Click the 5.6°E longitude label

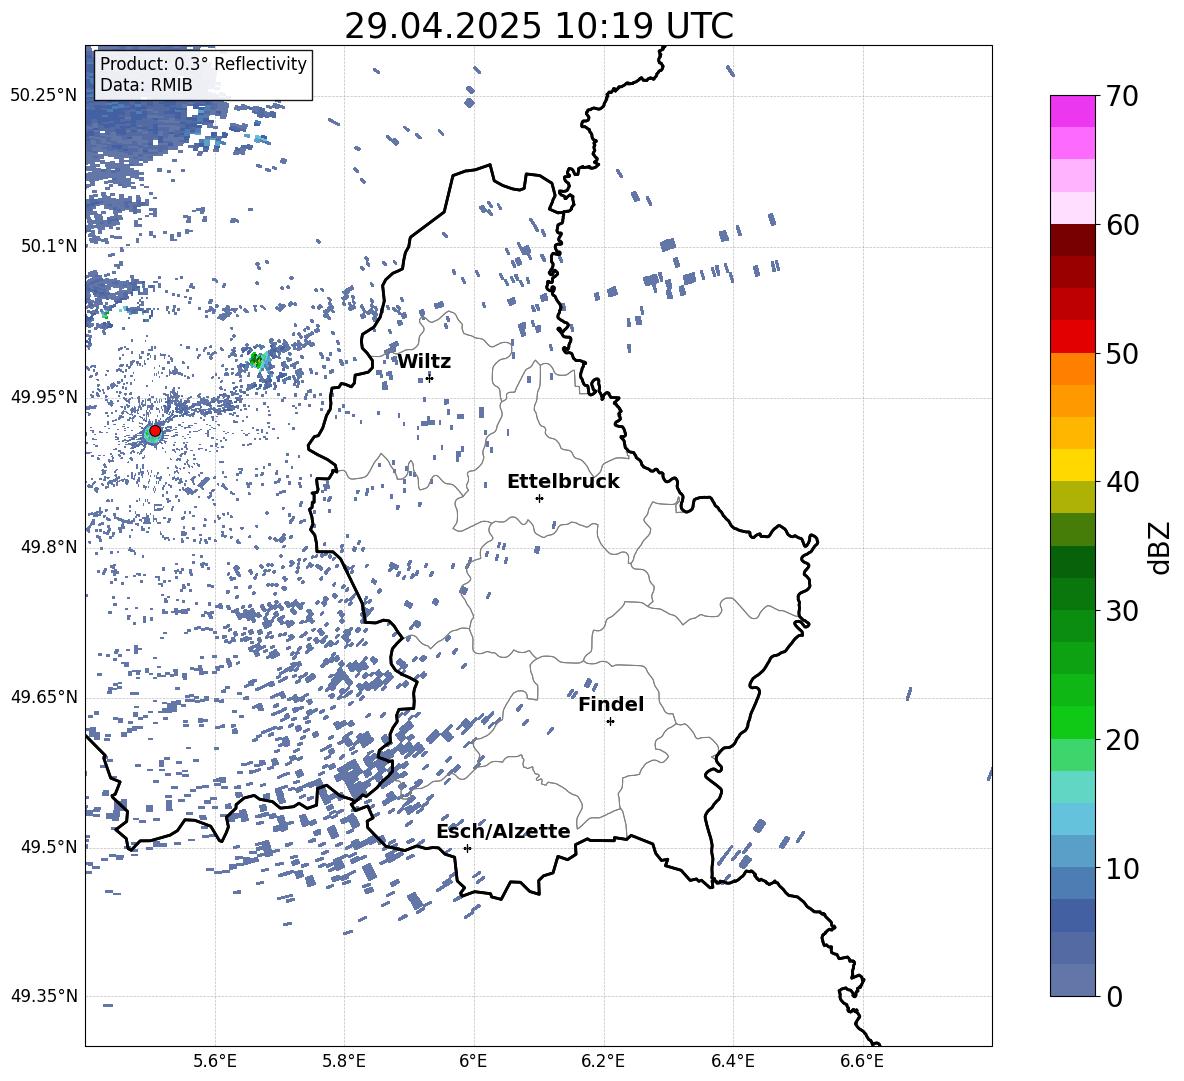click(x=215, y=1061)
